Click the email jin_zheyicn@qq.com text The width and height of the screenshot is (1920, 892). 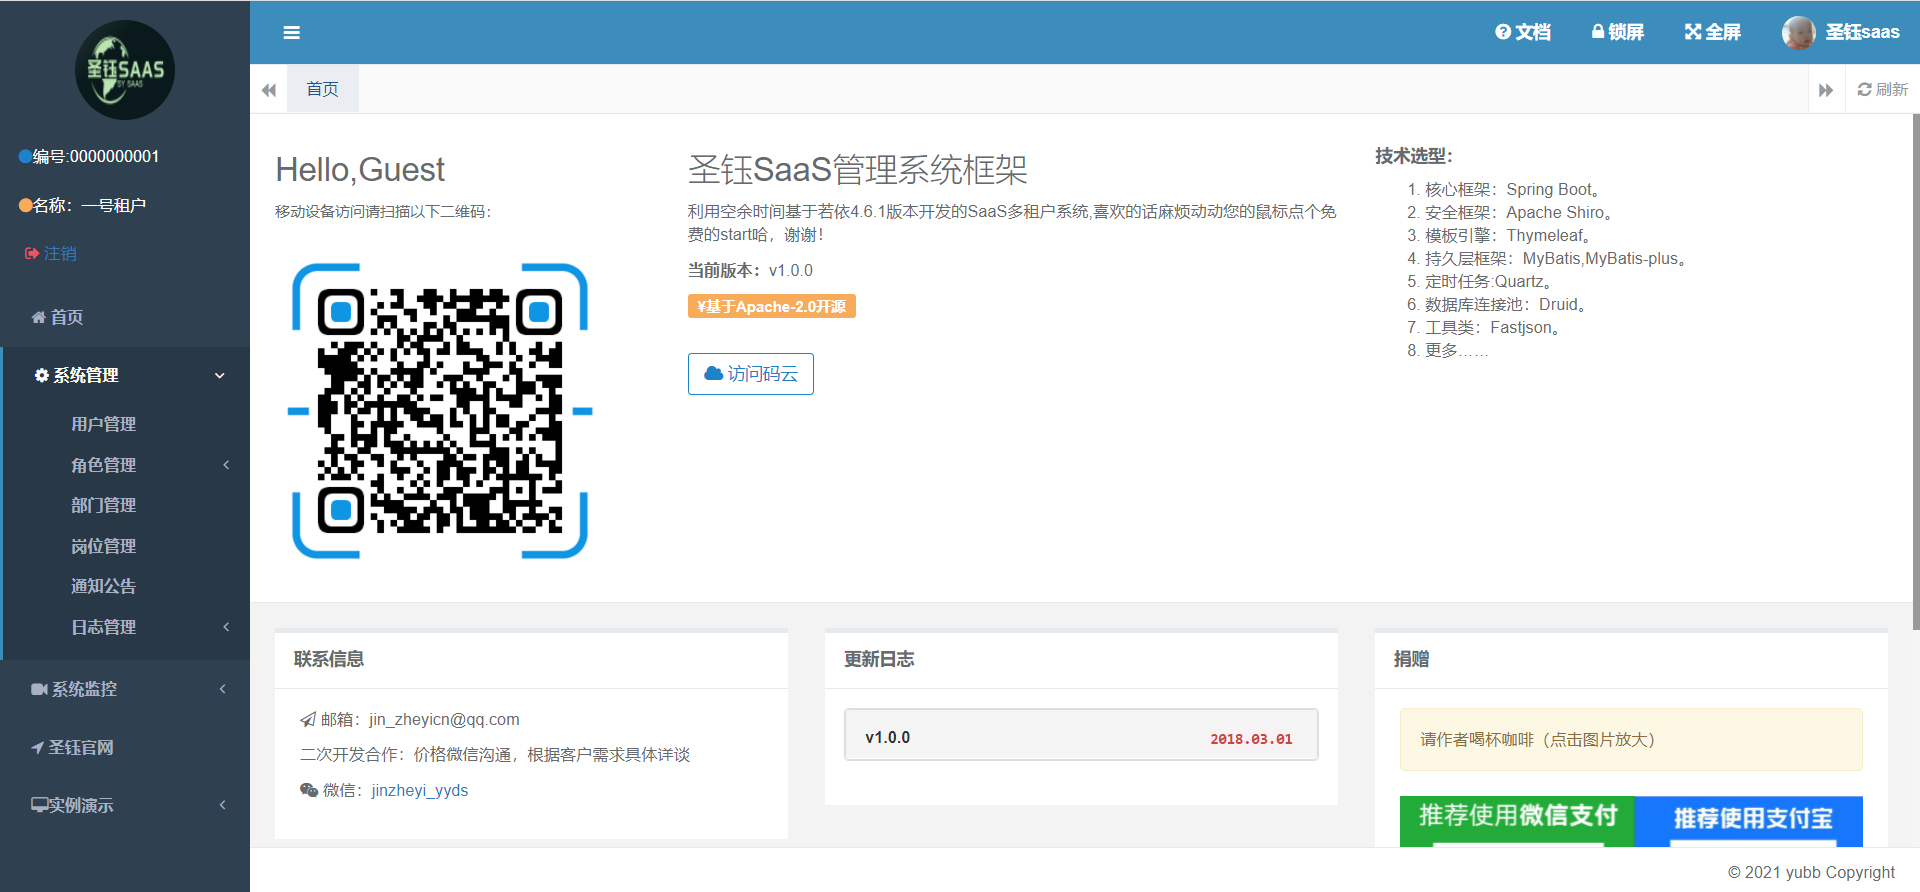[x=444, y=720]
